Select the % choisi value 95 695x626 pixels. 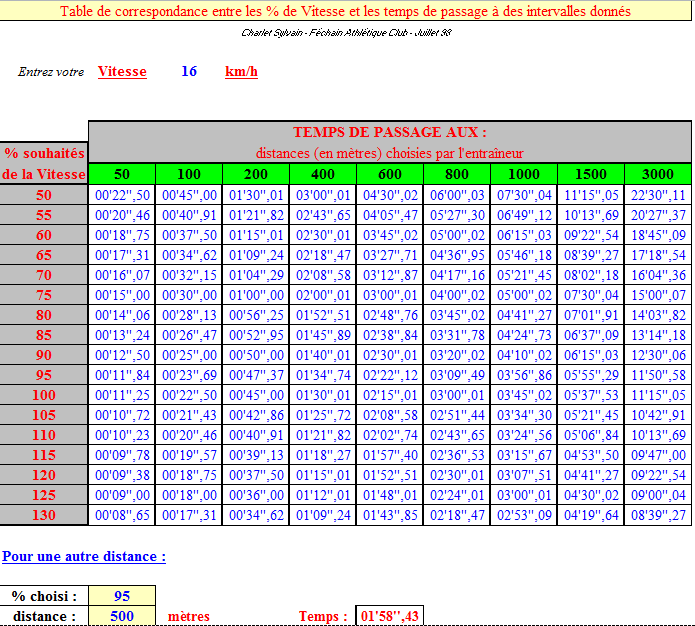pos(122,596)
